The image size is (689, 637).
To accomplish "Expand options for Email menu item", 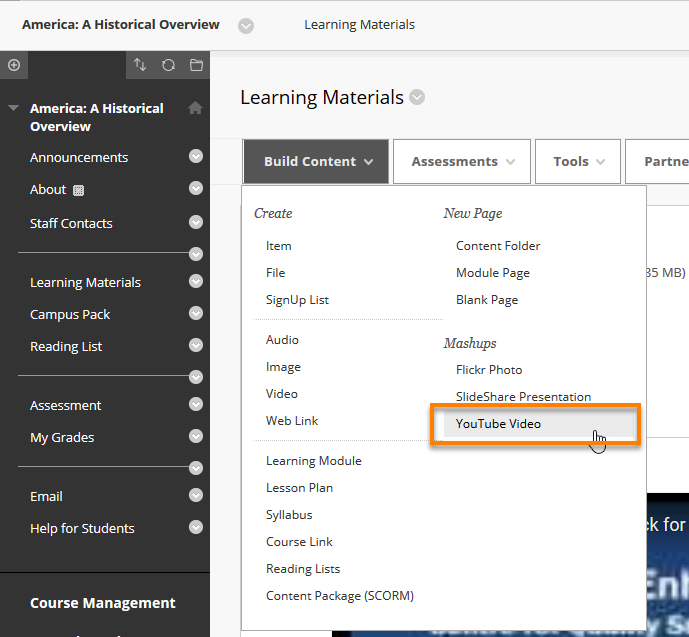I will (x=196, y=495).
